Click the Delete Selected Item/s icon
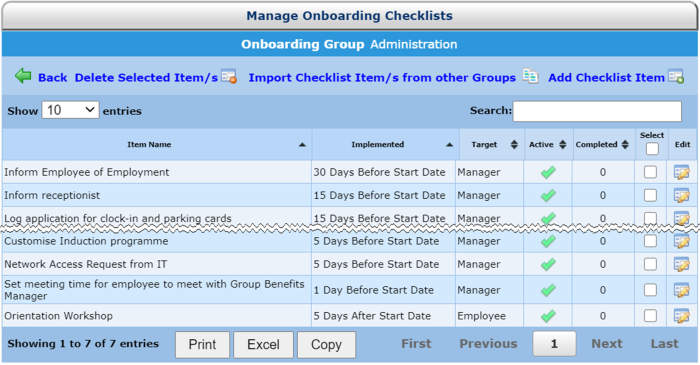 tap(229, 76)
